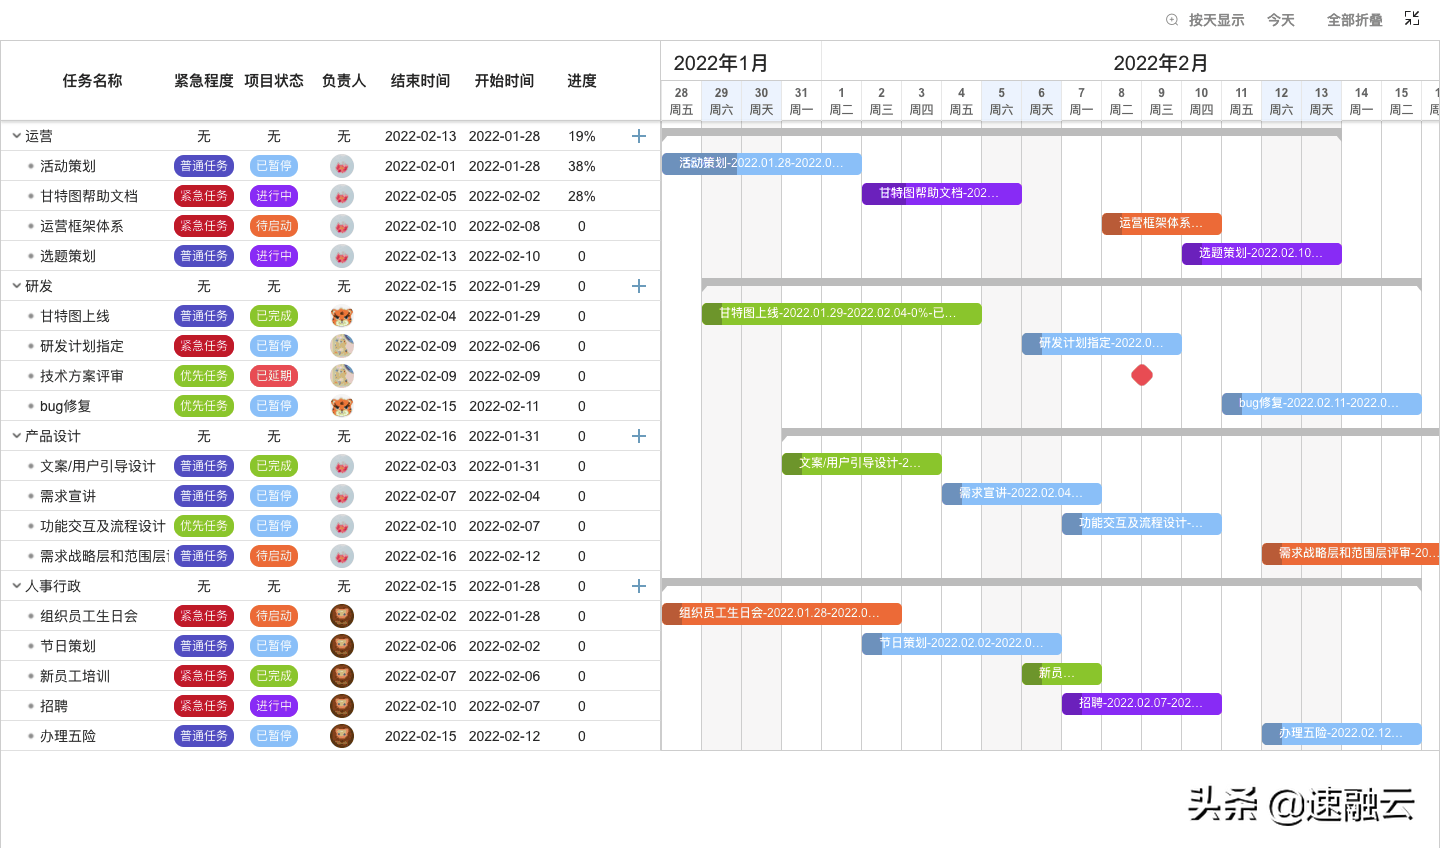Collapse the 人事行政 task group
This screenshot has height=848, width=1440.
tap(16, 585)
